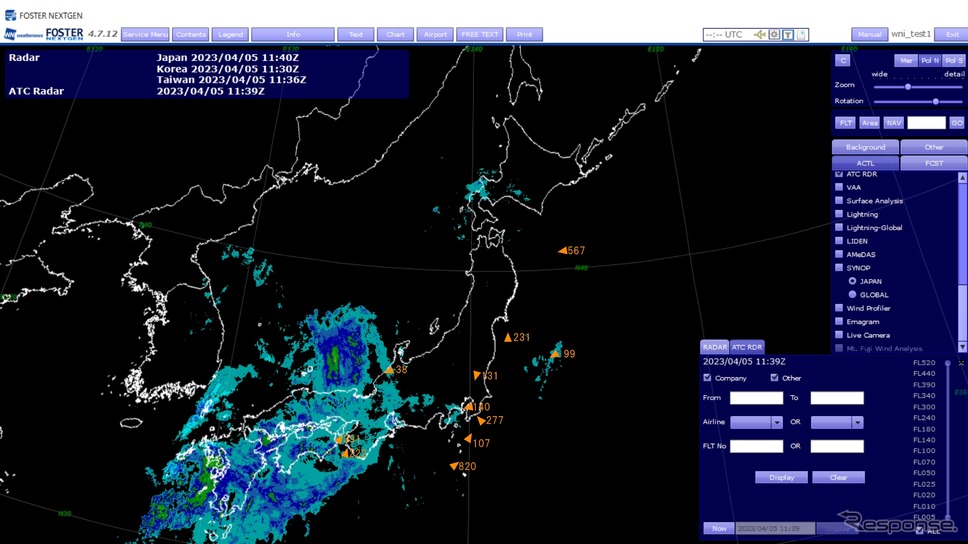Open the first Airline dropdown
The image size is (968, 544).
(x=777, y=423)
